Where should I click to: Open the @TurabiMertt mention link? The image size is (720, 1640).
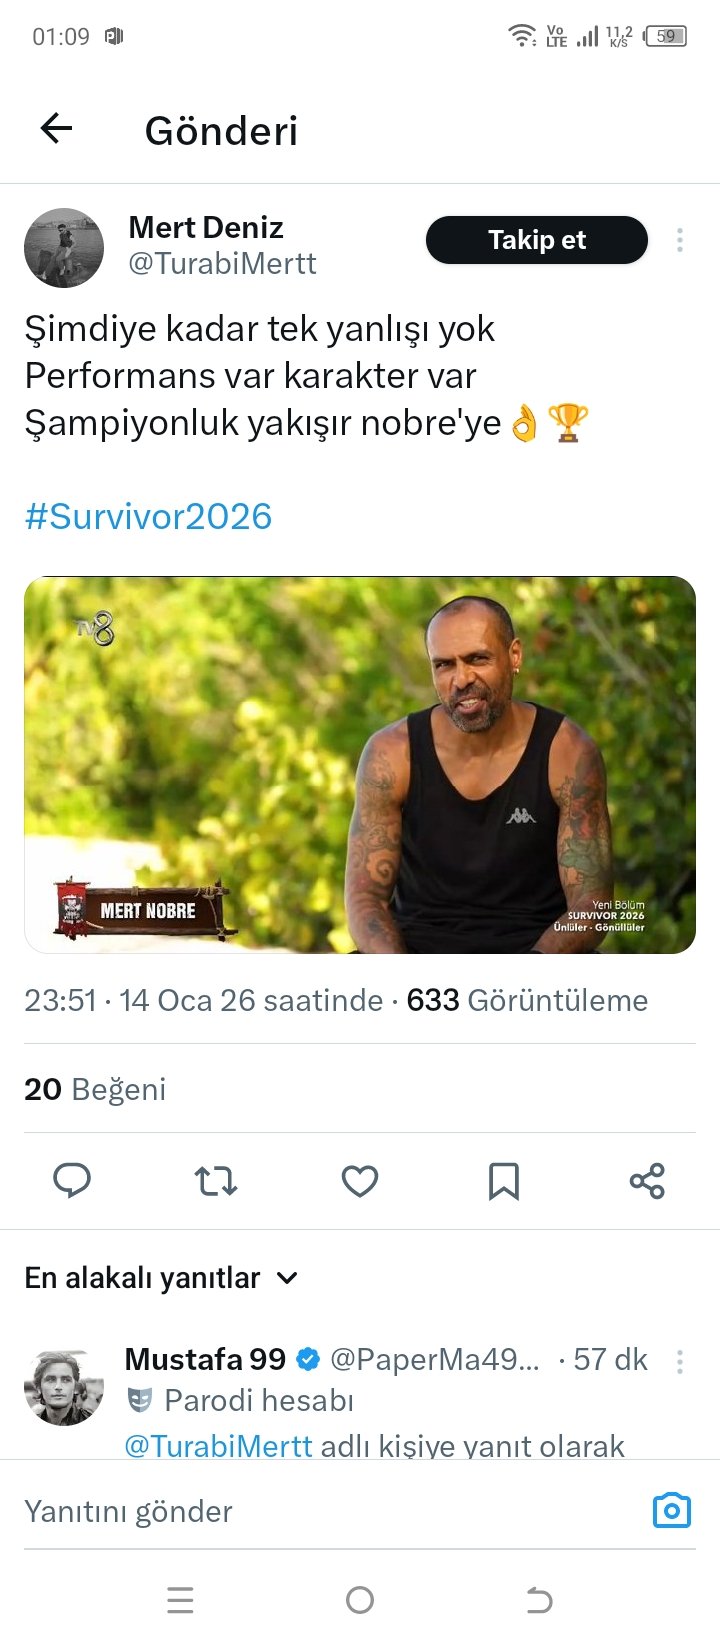(x=218, y=1446)
